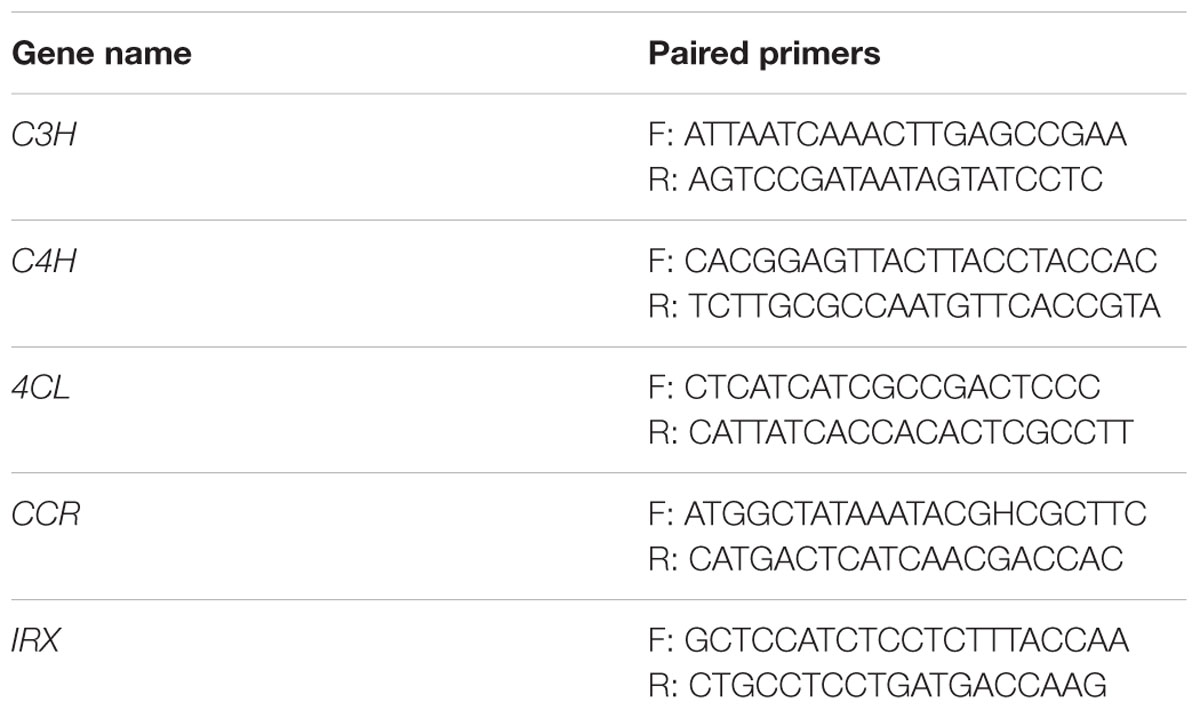
Task: Click the F: label in the C3H row
Action: tap(662, 135)
